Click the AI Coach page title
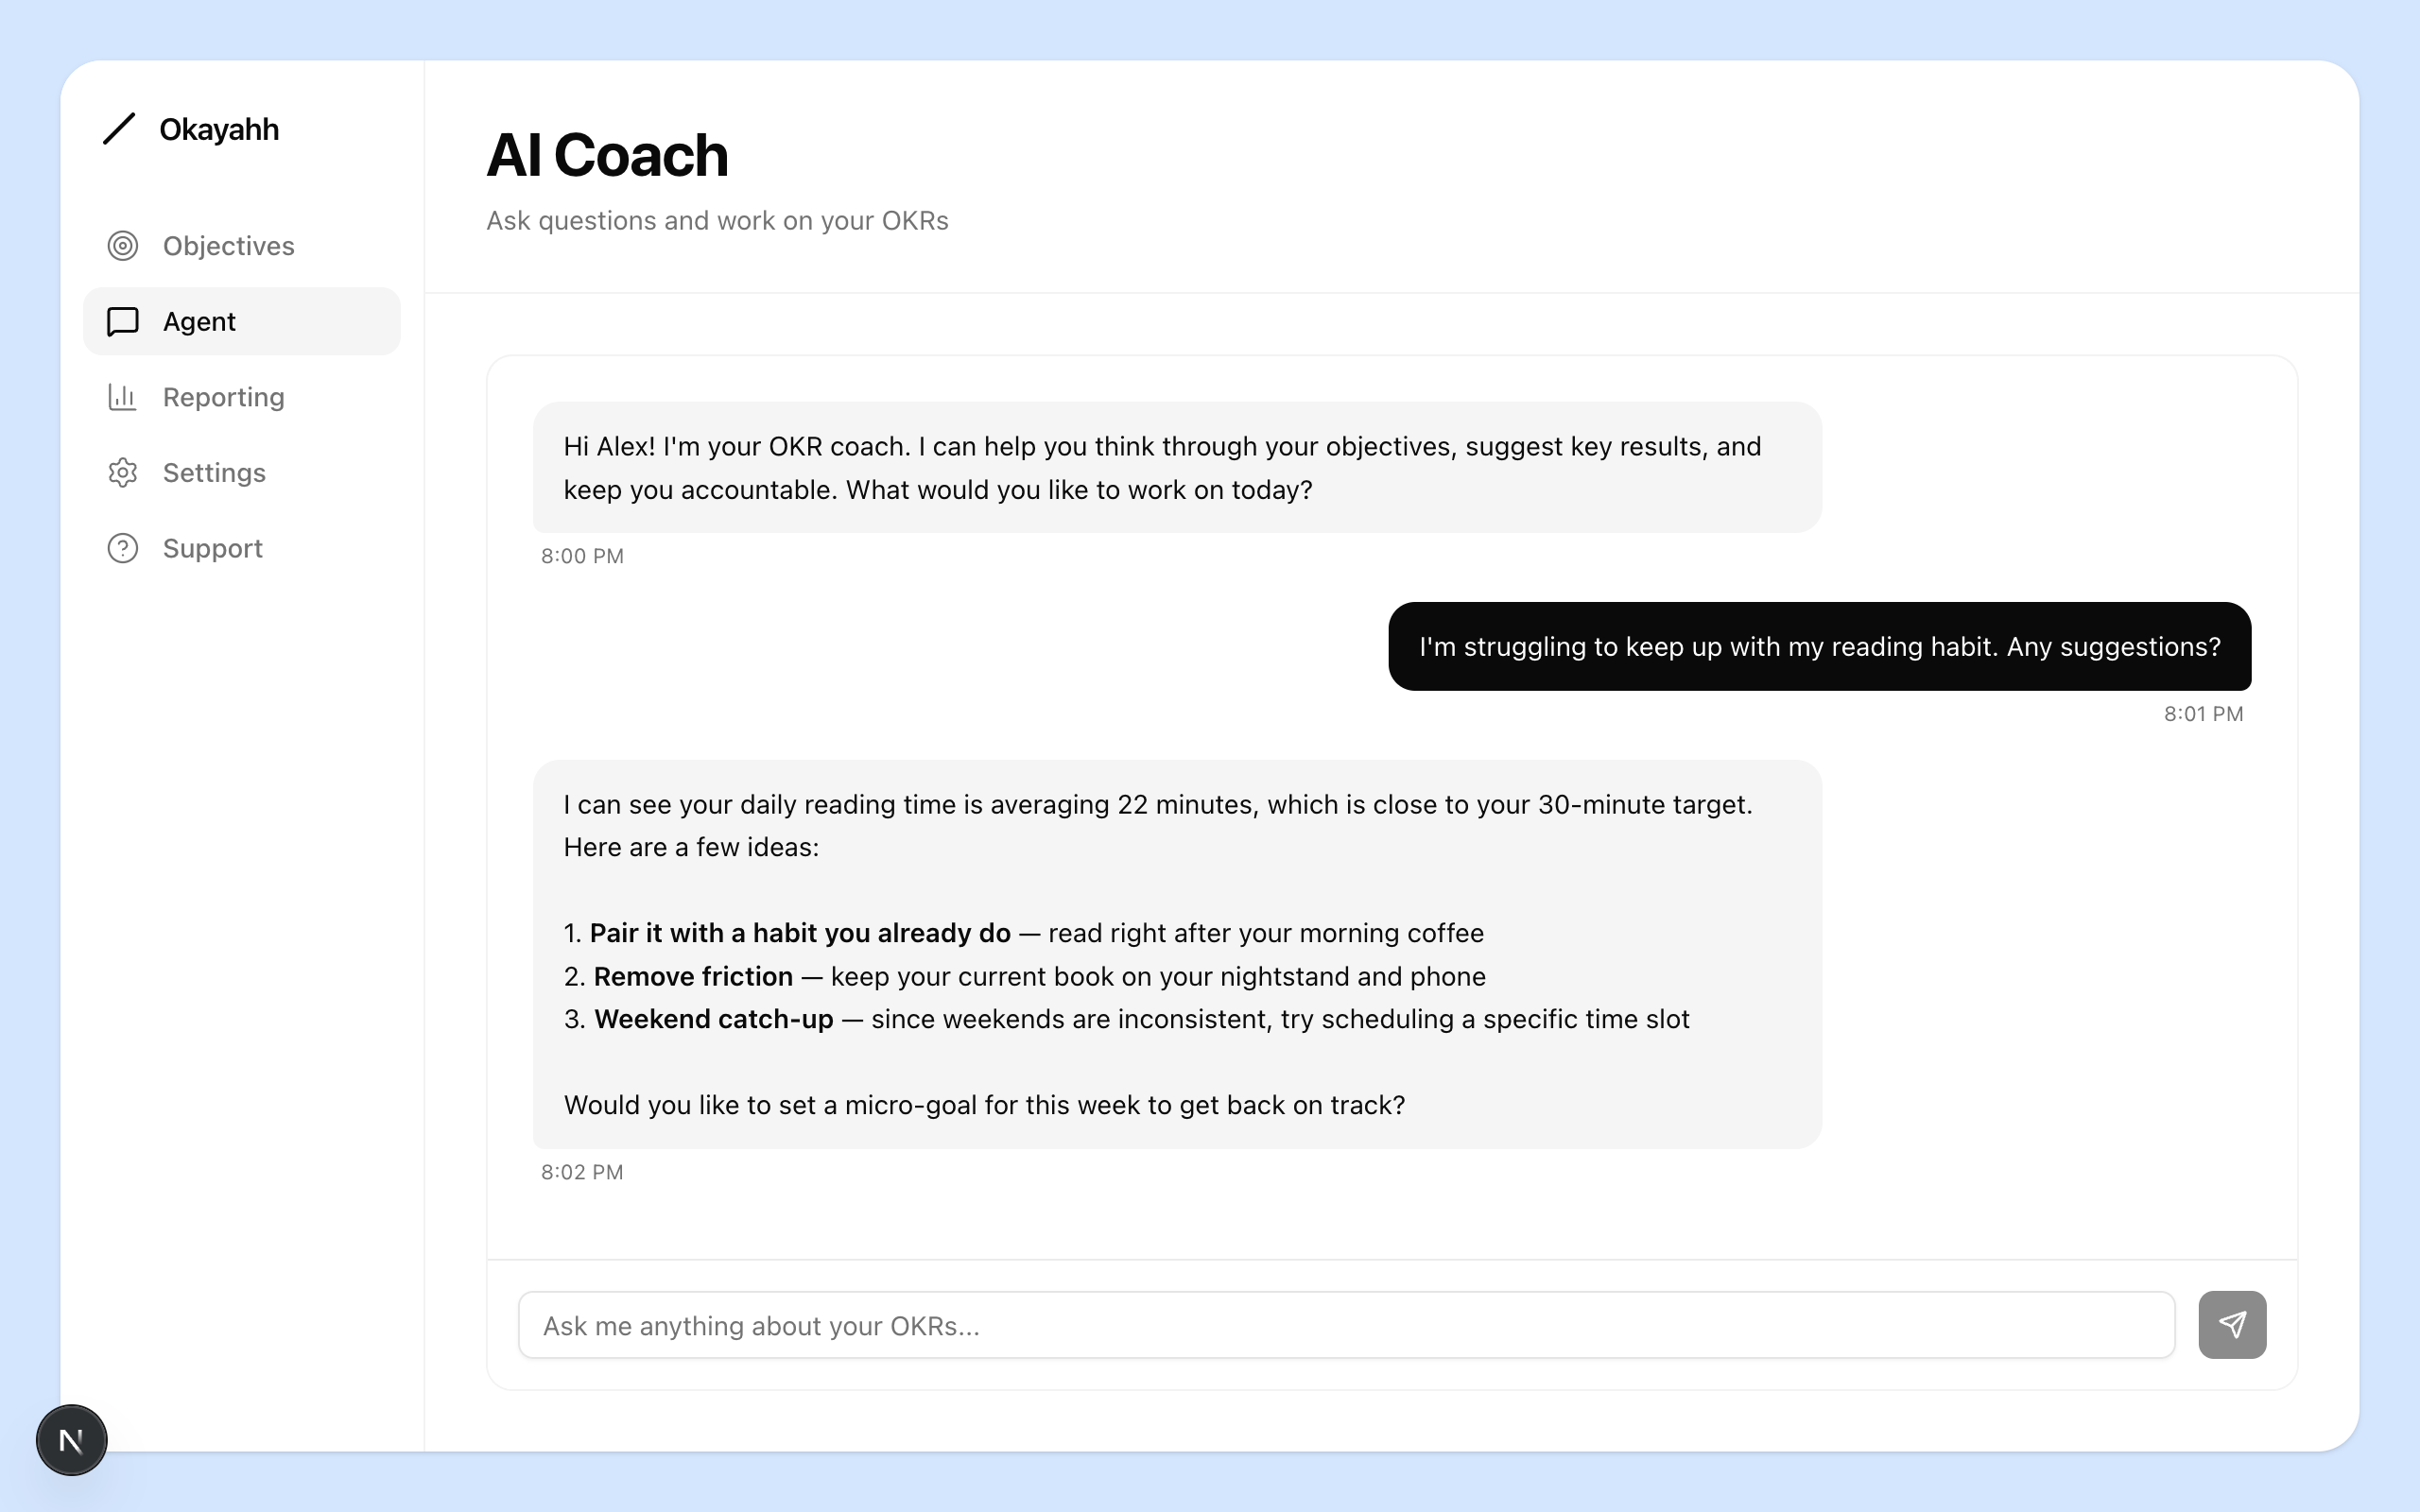Image resolution: width=2420 pixels, height=1512 pixels. [x=606, y=153]
